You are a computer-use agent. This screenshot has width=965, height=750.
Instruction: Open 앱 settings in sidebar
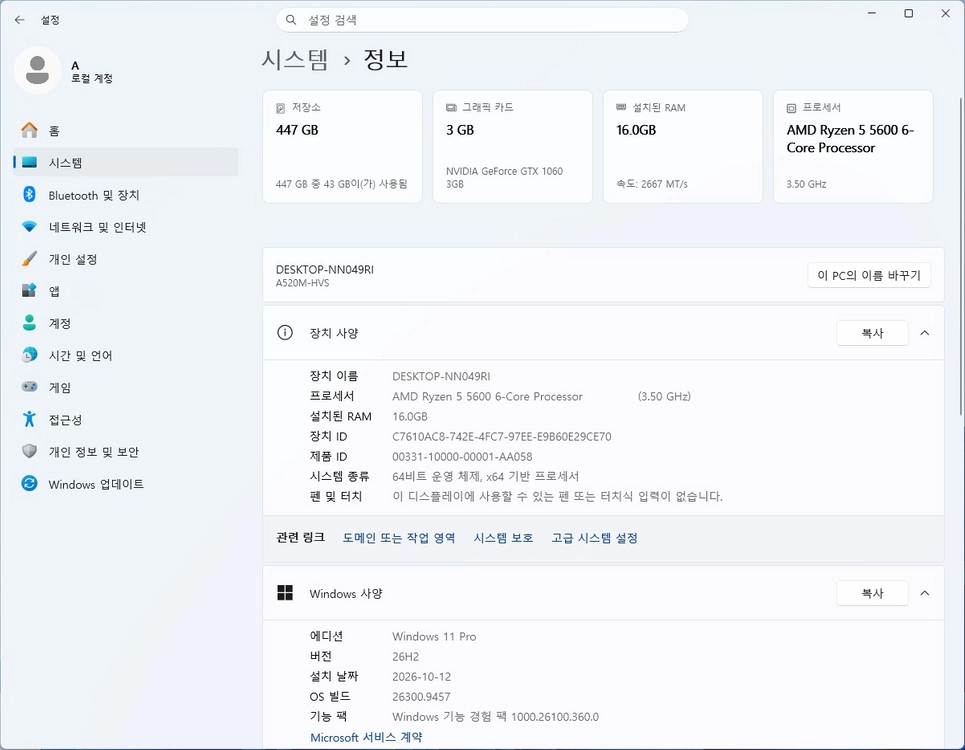click(126, 291)
